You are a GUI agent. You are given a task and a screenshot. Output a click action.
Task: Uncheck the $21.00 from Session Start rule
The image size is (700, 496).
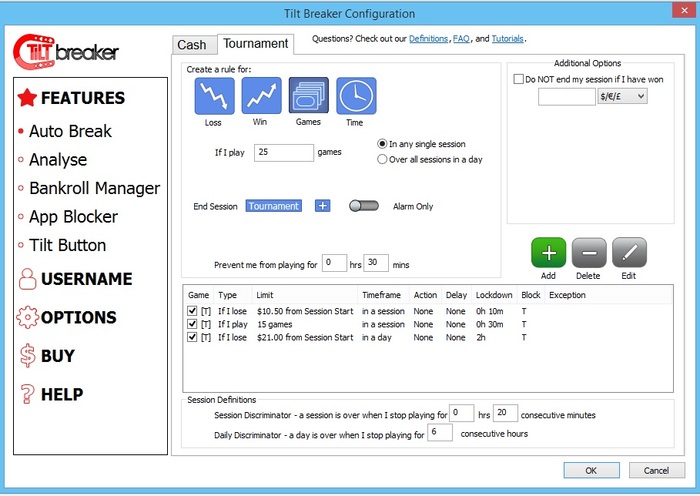click(x=192, y=337)
